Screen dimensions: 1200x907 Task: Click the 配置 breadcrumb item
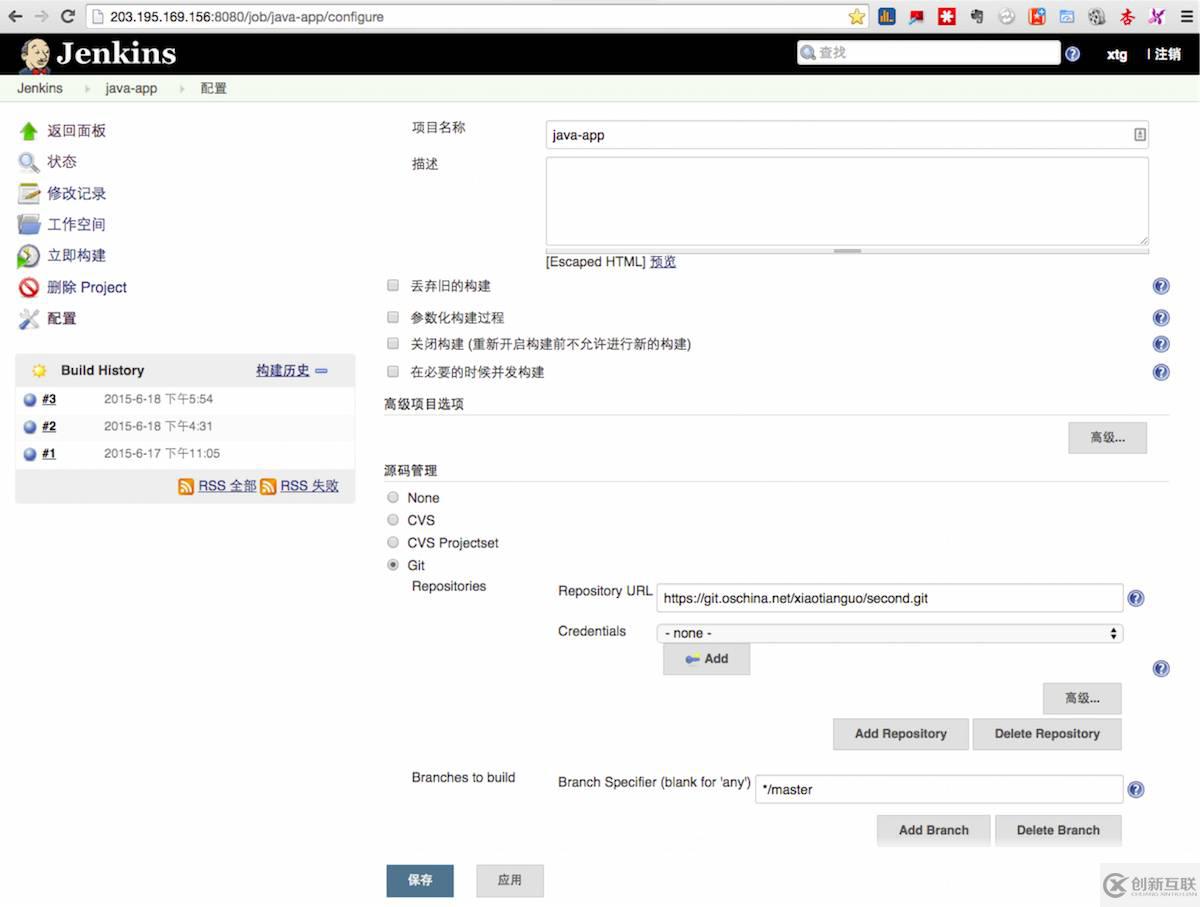click(x=213, y=88)
